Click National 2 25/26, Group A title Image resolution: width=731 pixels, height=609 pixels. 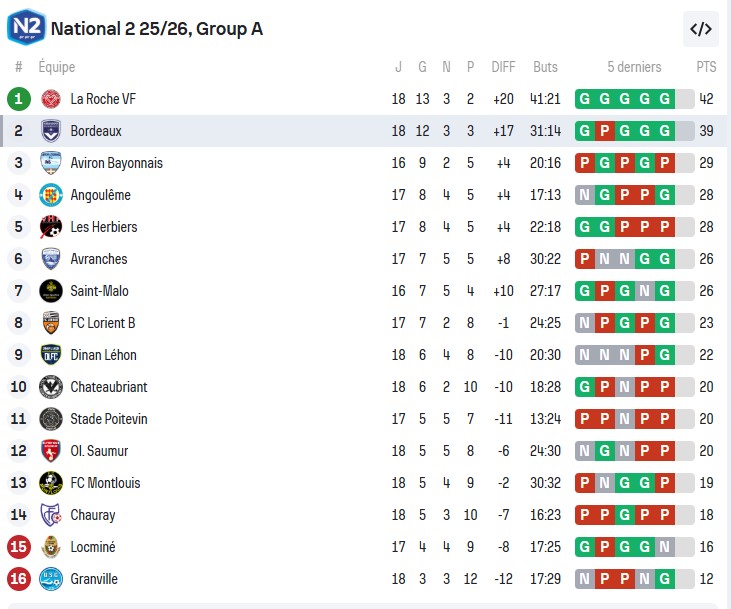click(x=156, y=28)
